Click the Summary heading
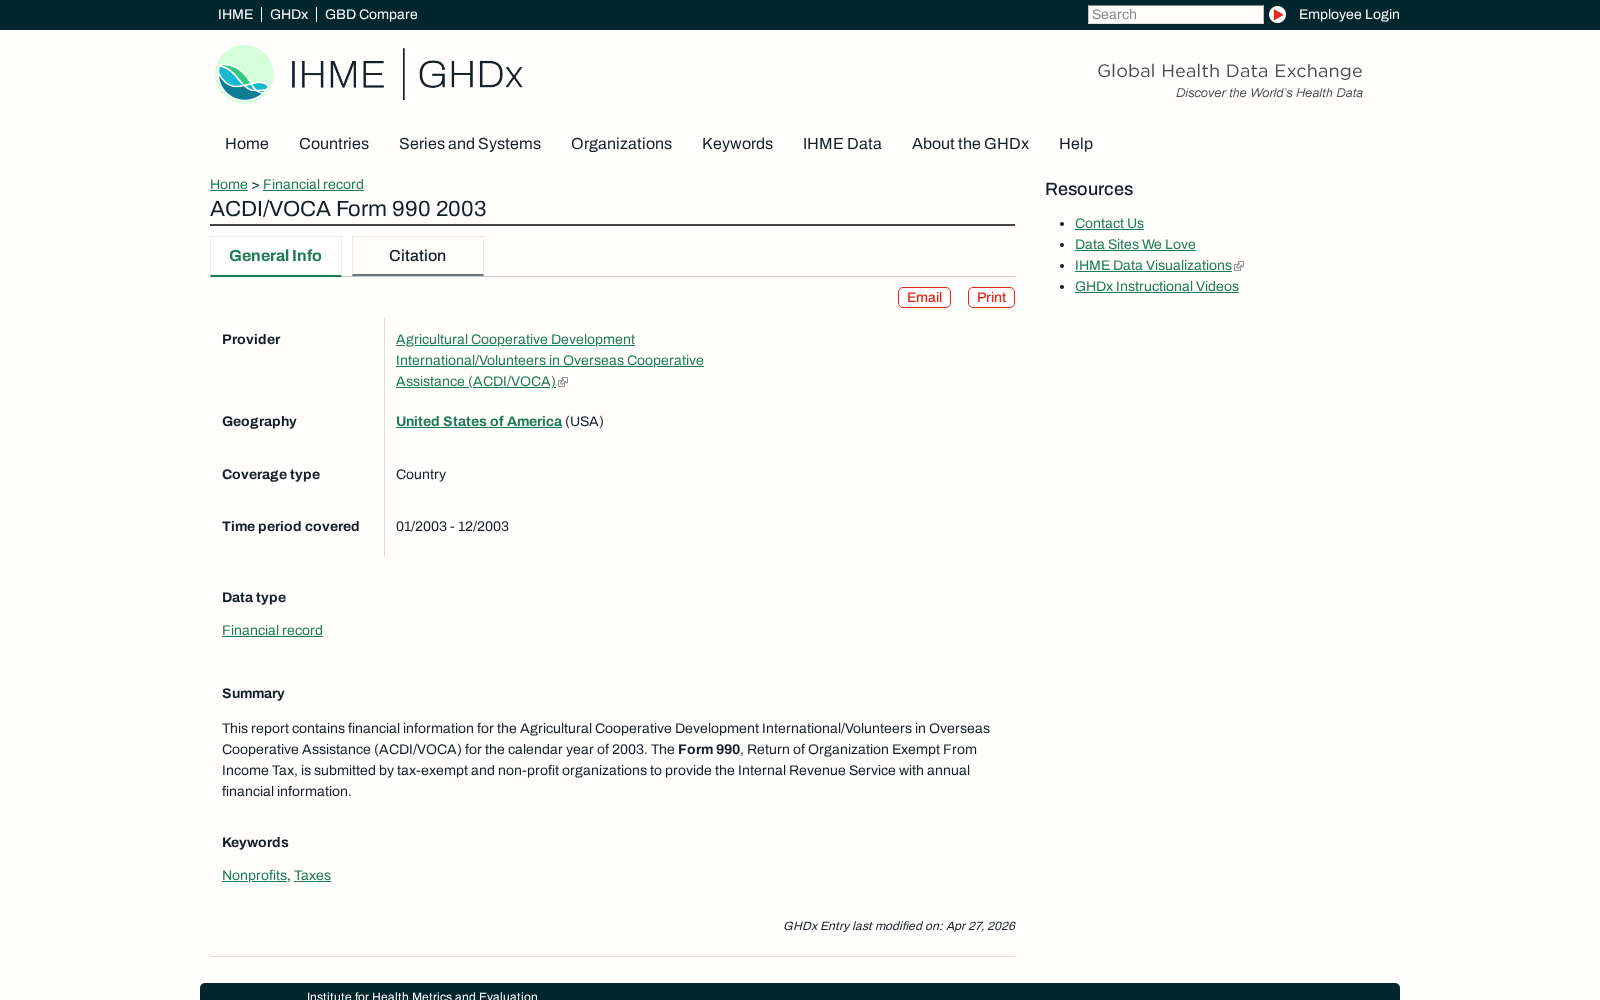The height and width of the screenshot is (1000, 1600). pos(253,693)
